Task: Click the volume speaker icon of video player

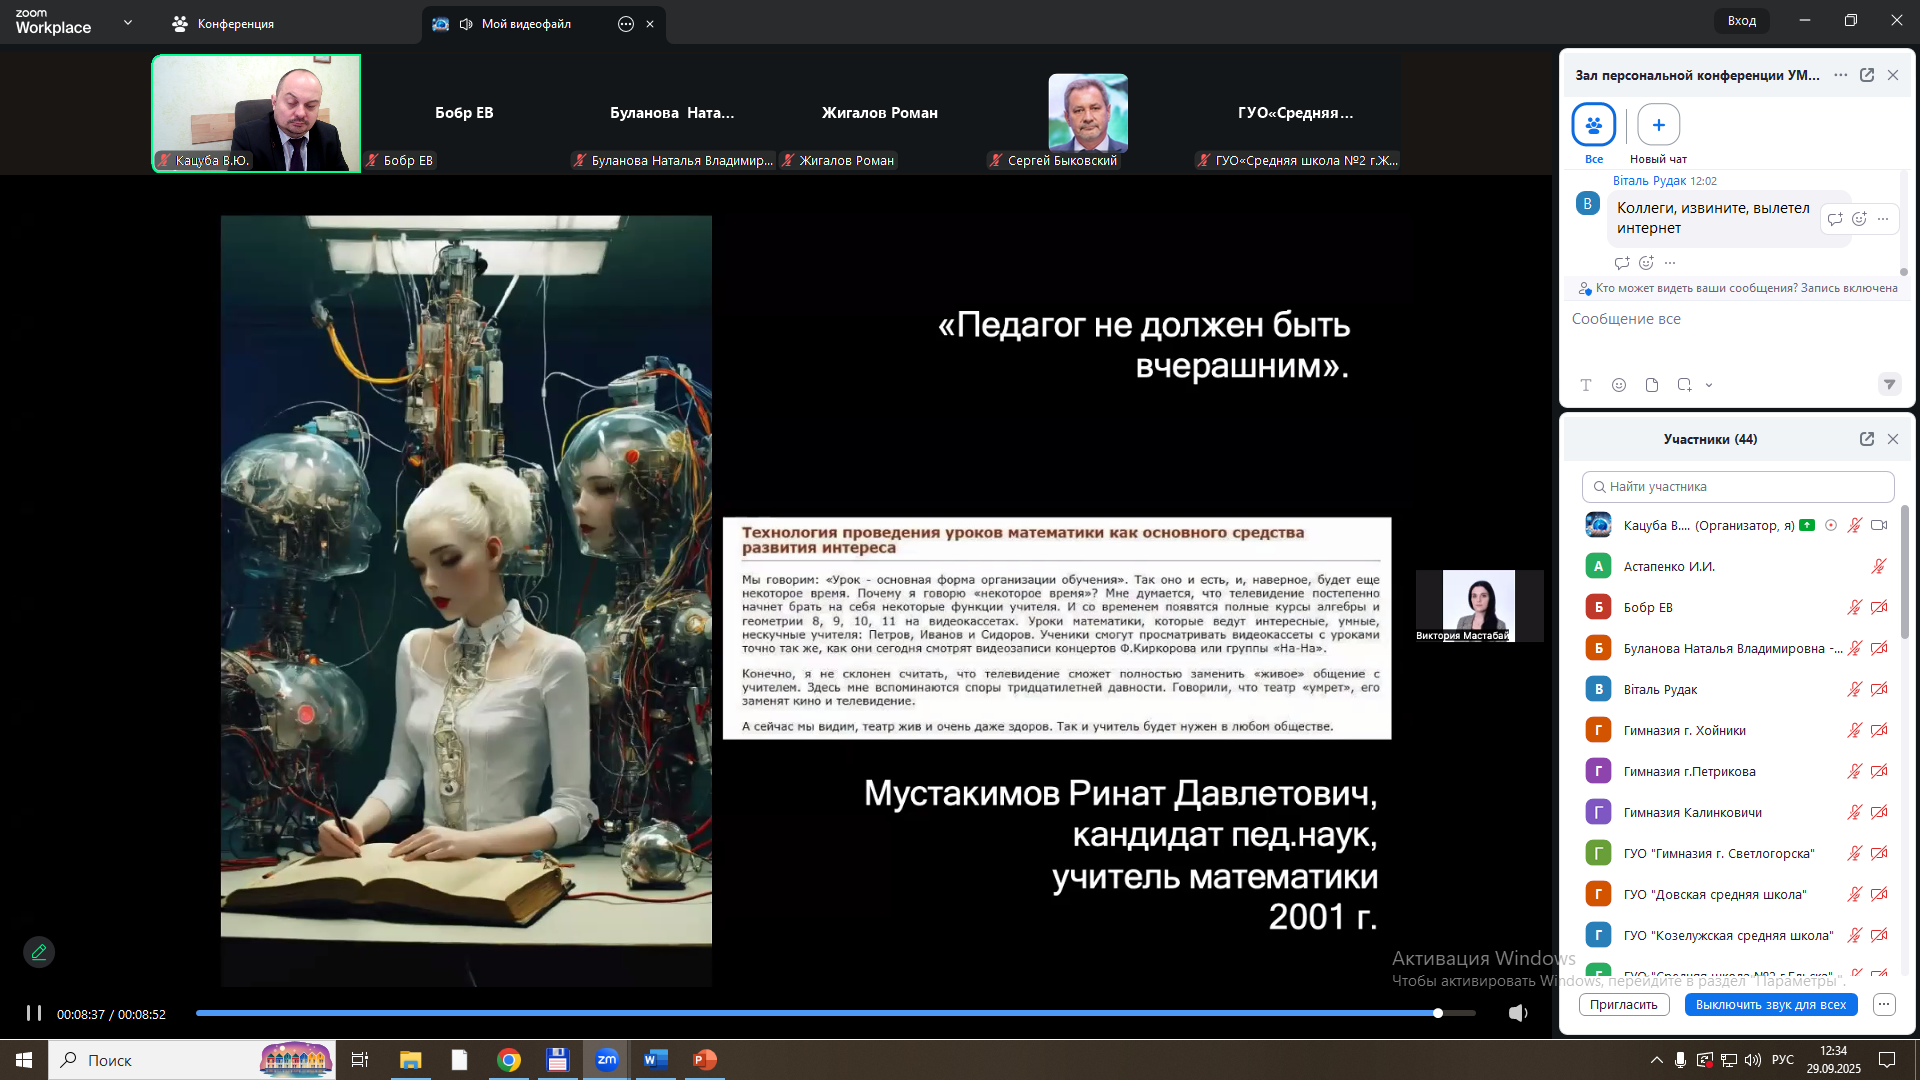Action: (x=1517, y=1013)
